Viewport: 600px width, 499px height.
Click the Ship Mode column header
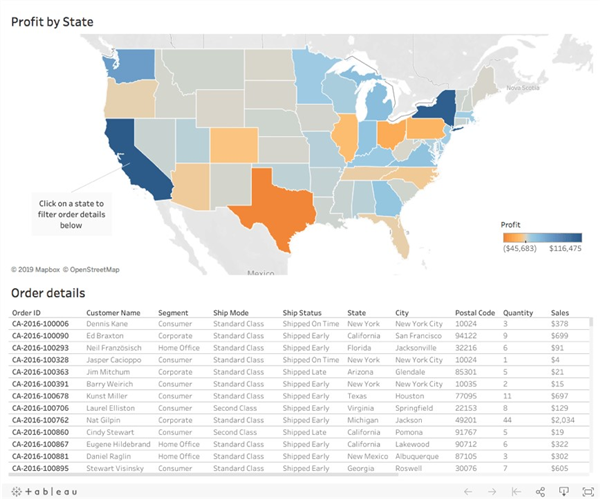(x=231, y=313)
